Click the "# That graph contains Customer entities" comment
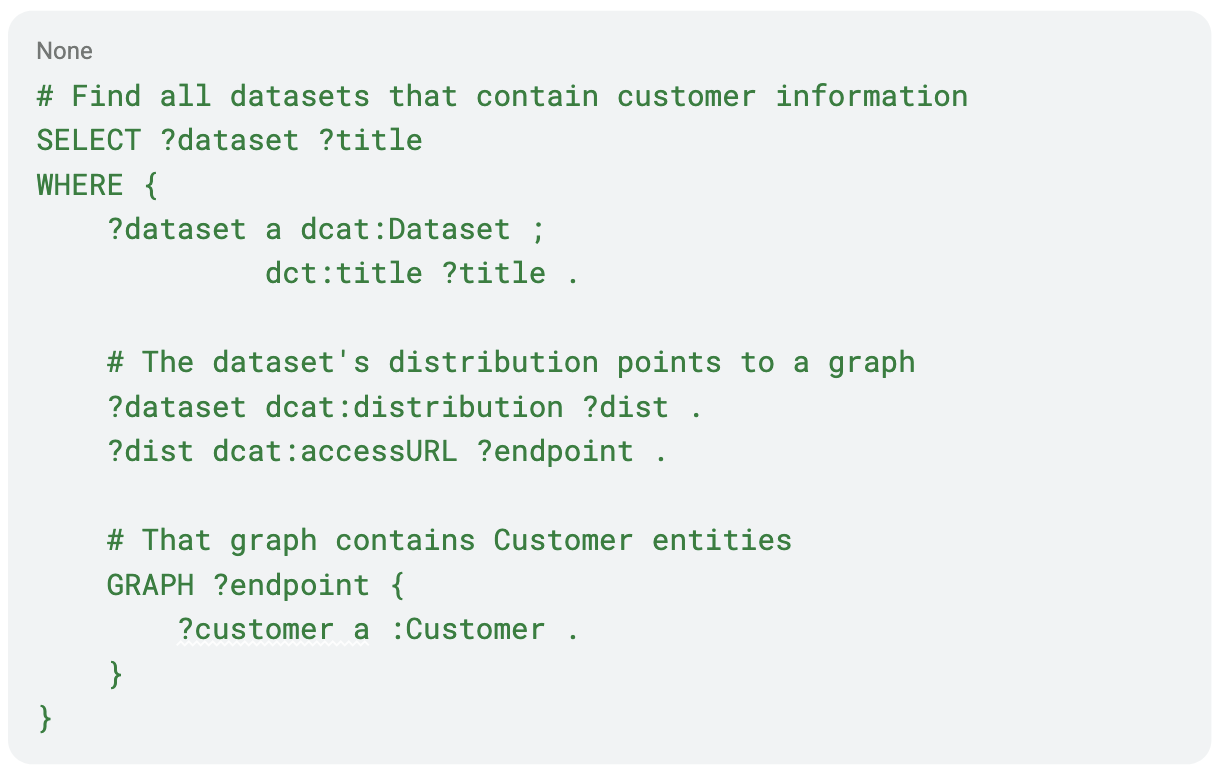The image size is (1220, 774). (x=449, y=540)
